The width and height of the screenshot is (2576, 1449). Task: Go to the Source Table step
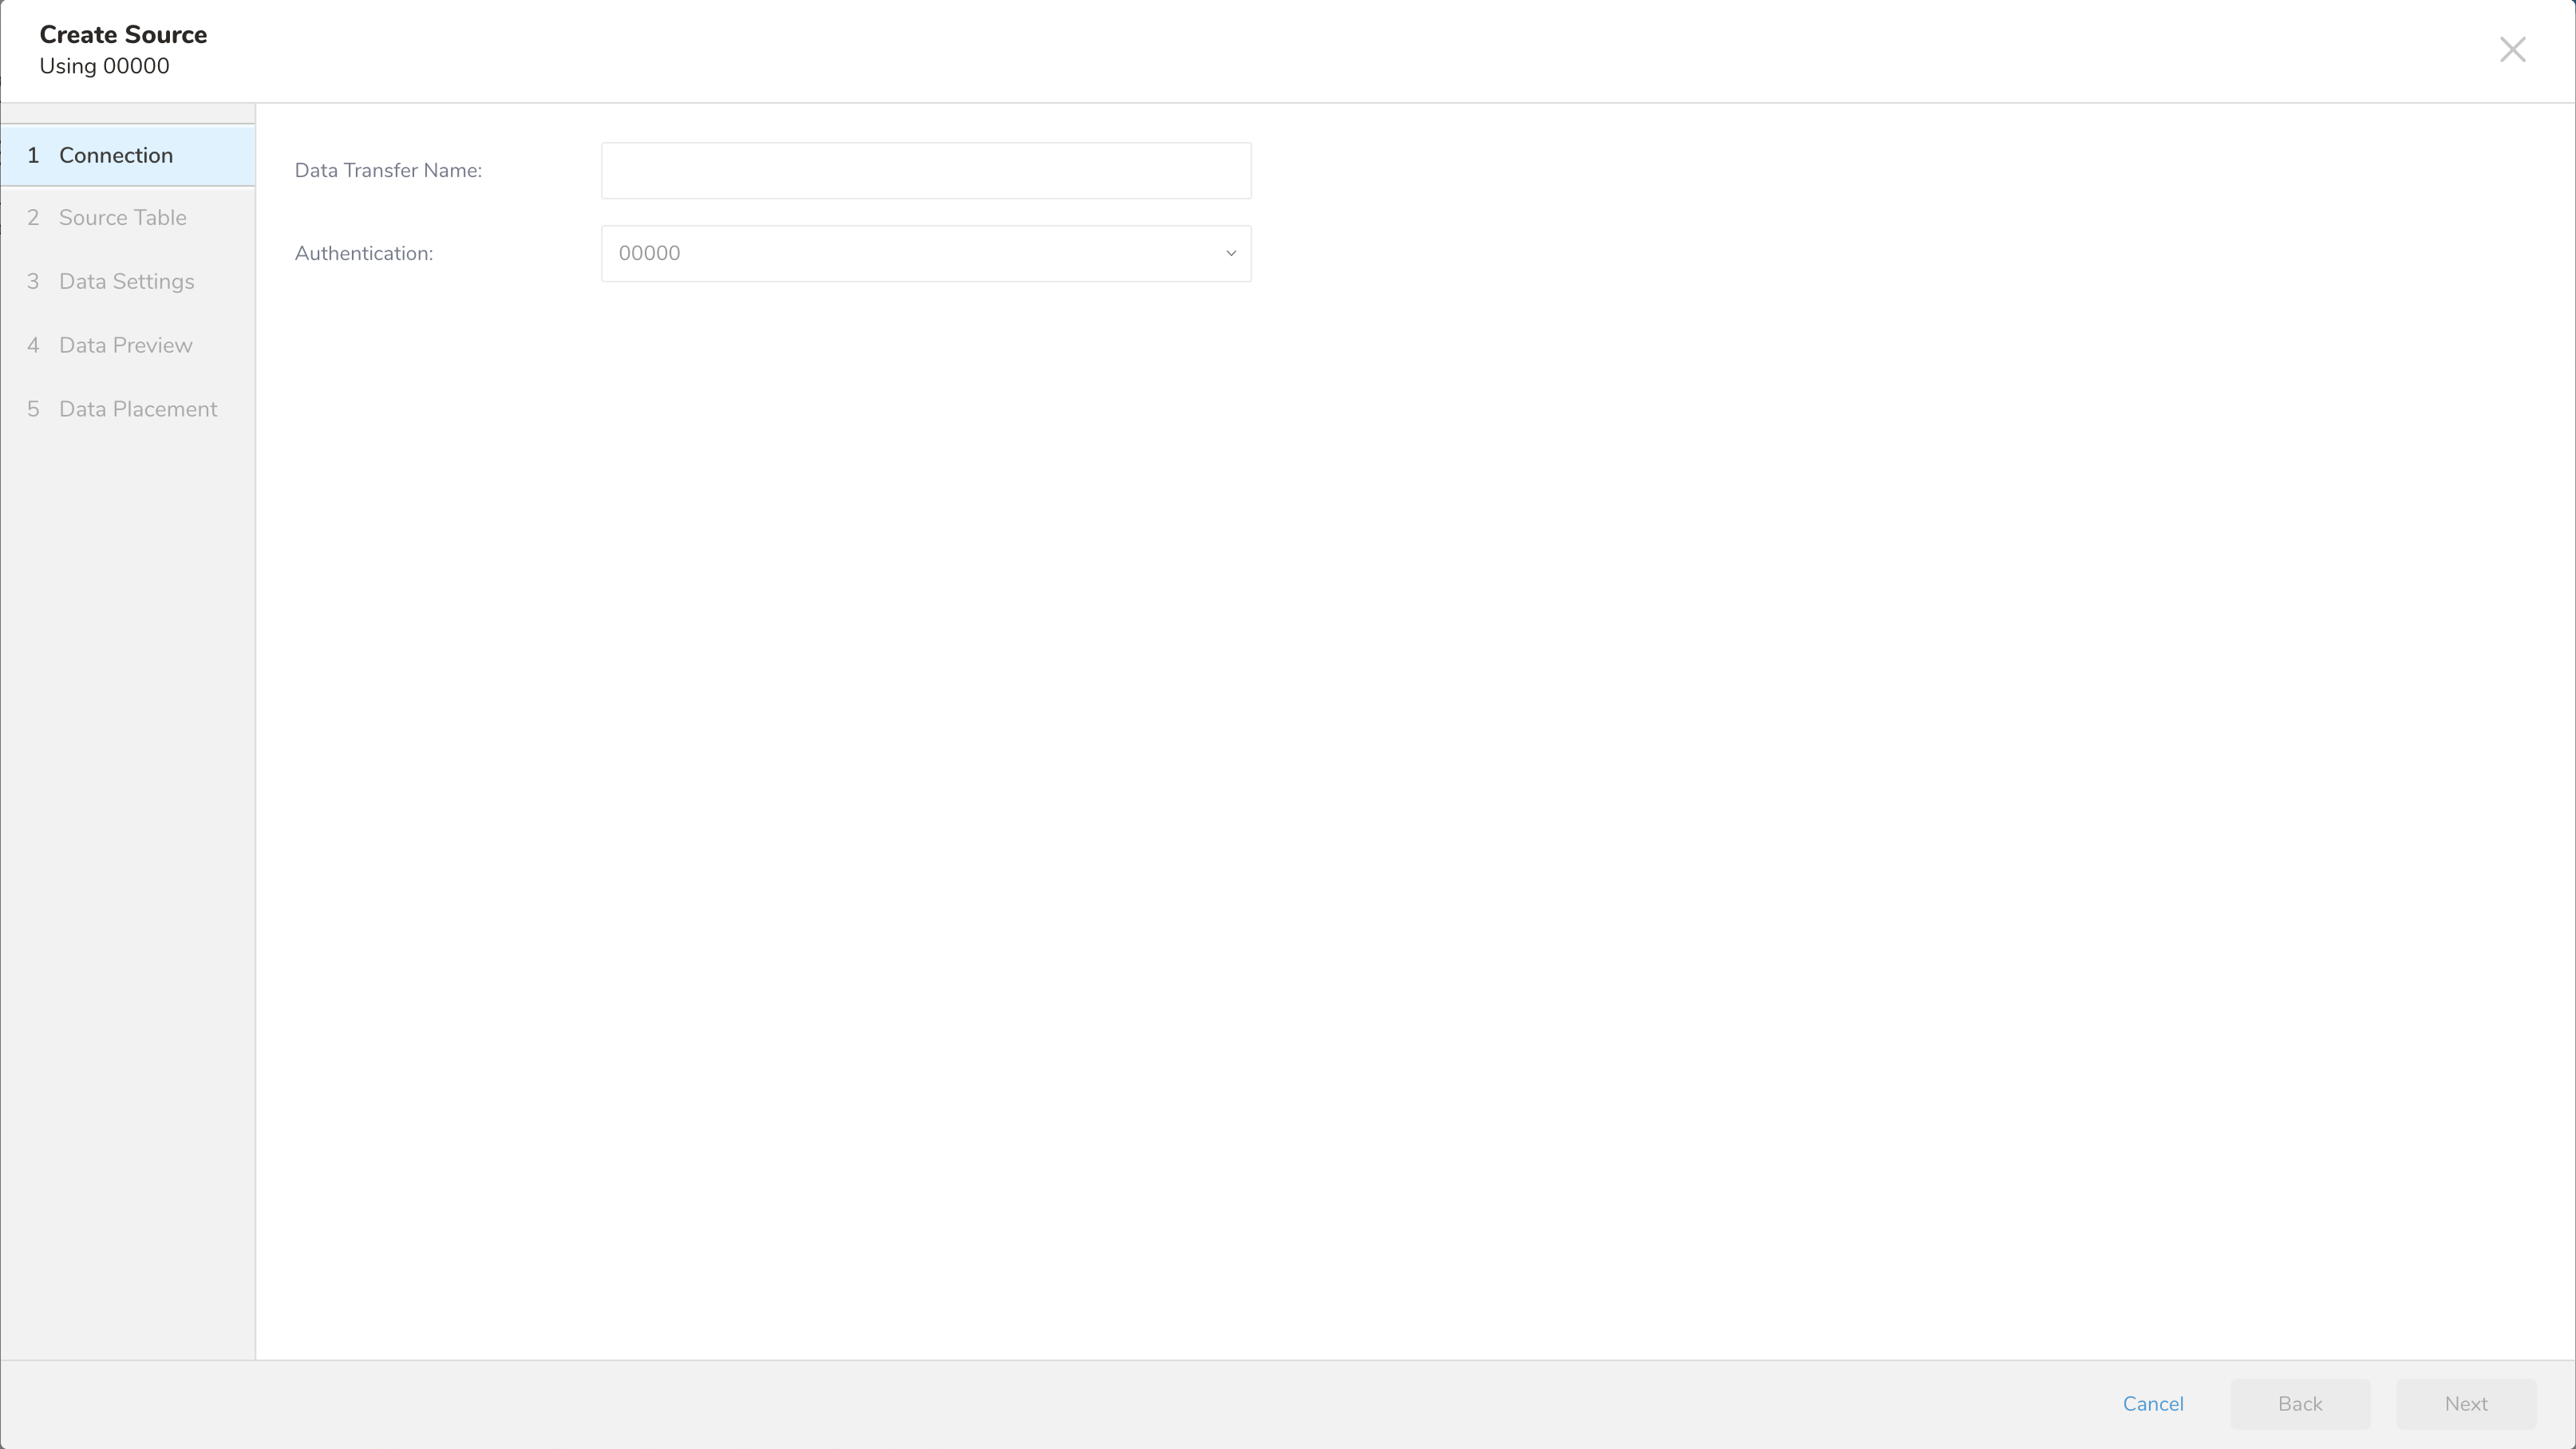(x=128, y=218)
